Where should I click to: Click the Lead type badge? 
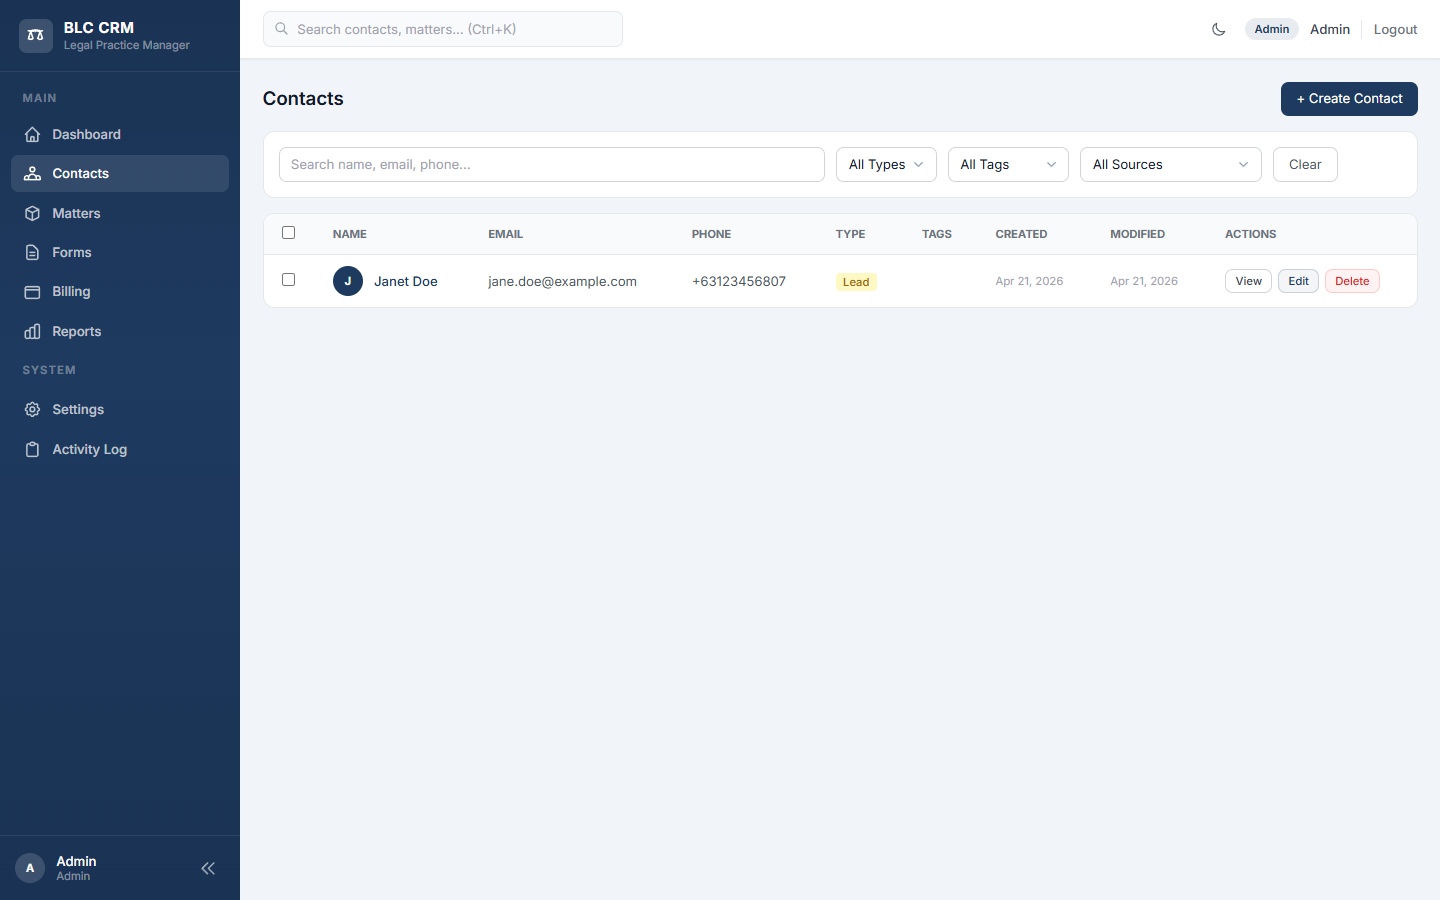[x=856, y=282]
